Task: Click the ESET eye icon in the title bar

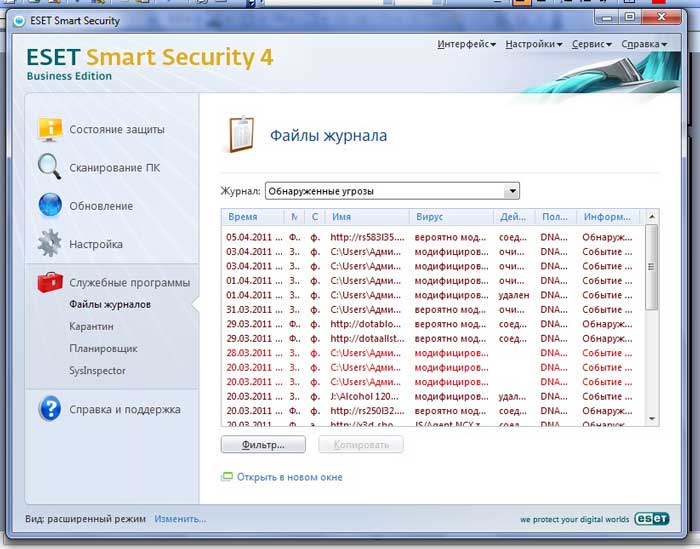Action: (19, 21)
